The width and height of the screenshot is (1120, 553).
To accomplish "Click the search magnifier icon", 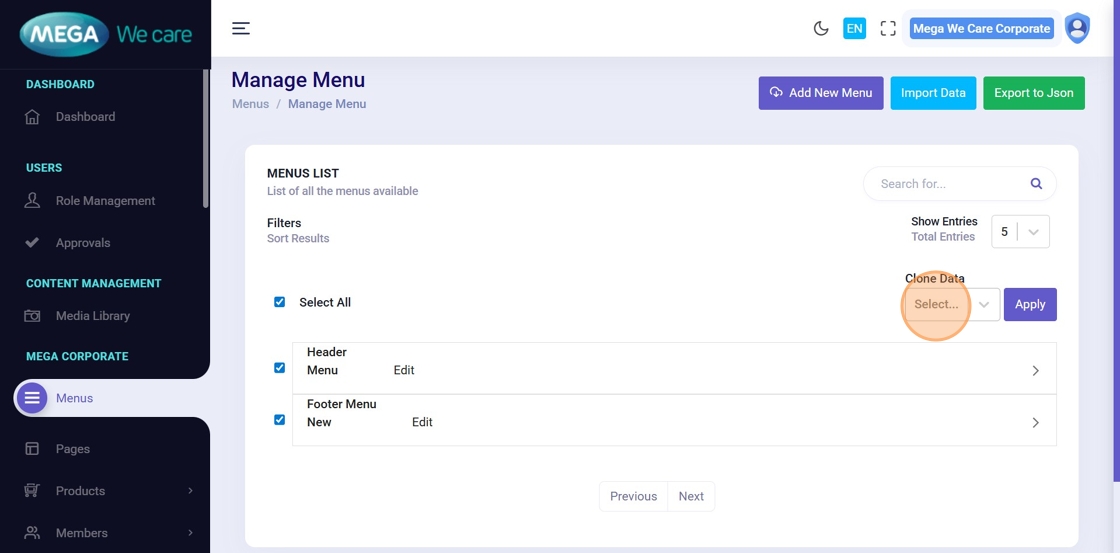I will click(1036, 184).
